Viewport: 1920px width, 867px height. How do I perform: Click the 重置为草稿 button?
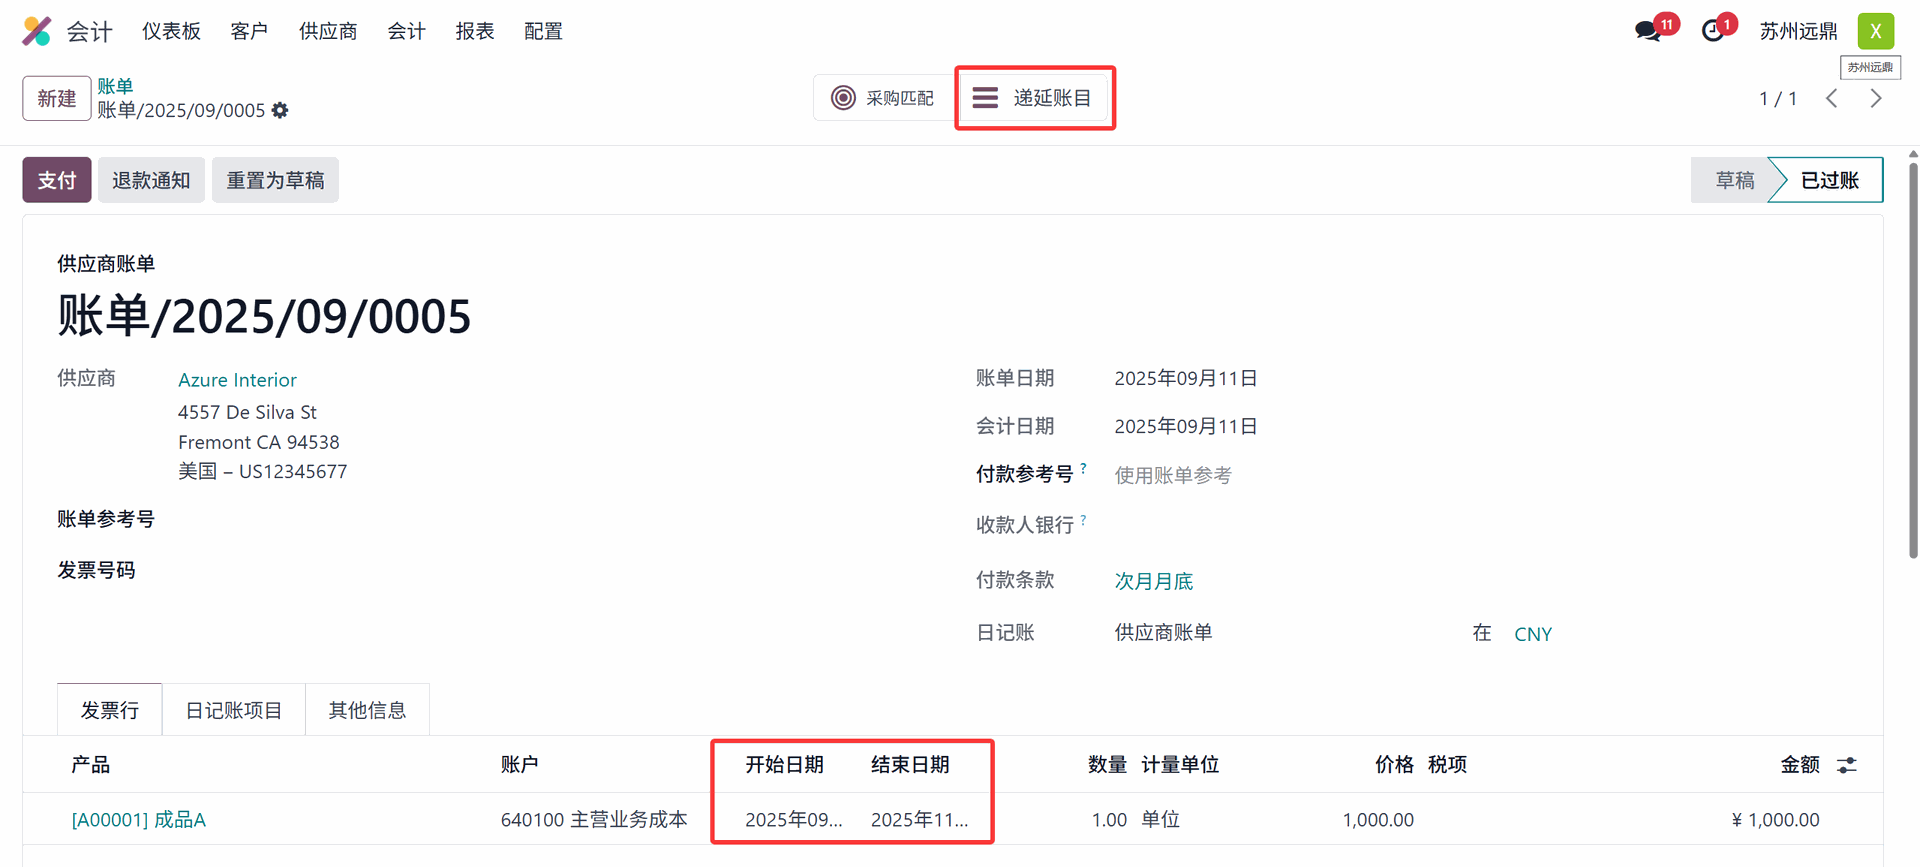pos(275,180)
